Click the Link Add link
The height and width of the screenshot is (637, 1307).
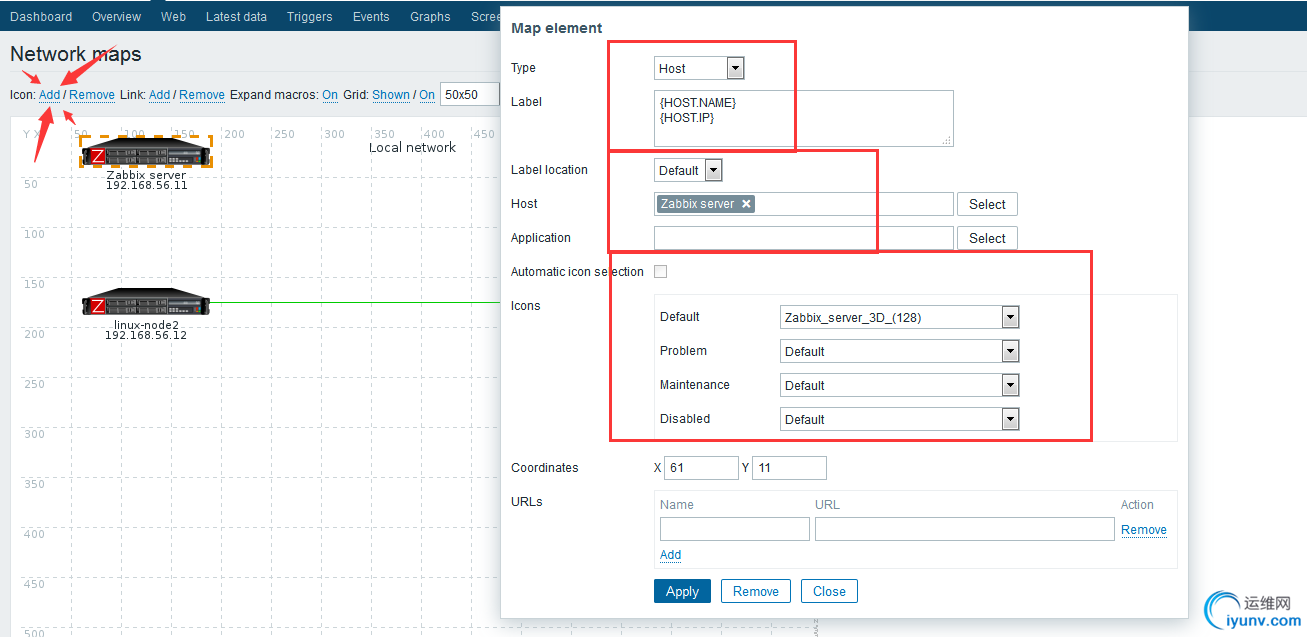pyautogui.click(x=159, y=95)
